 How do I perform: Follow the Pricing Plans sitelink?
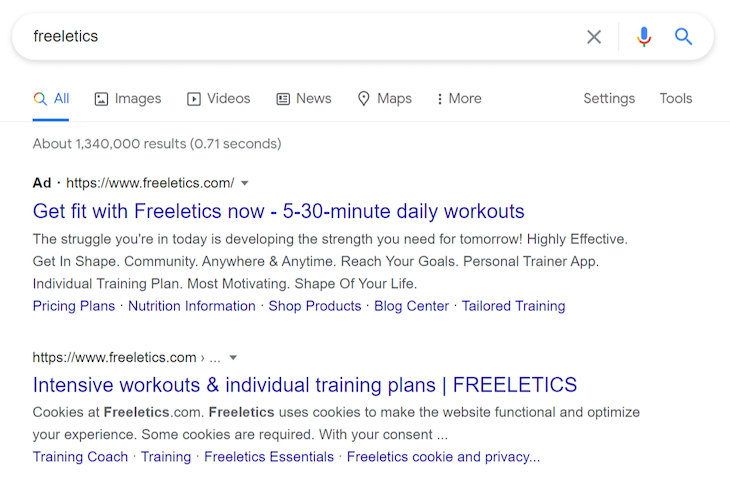74,306
